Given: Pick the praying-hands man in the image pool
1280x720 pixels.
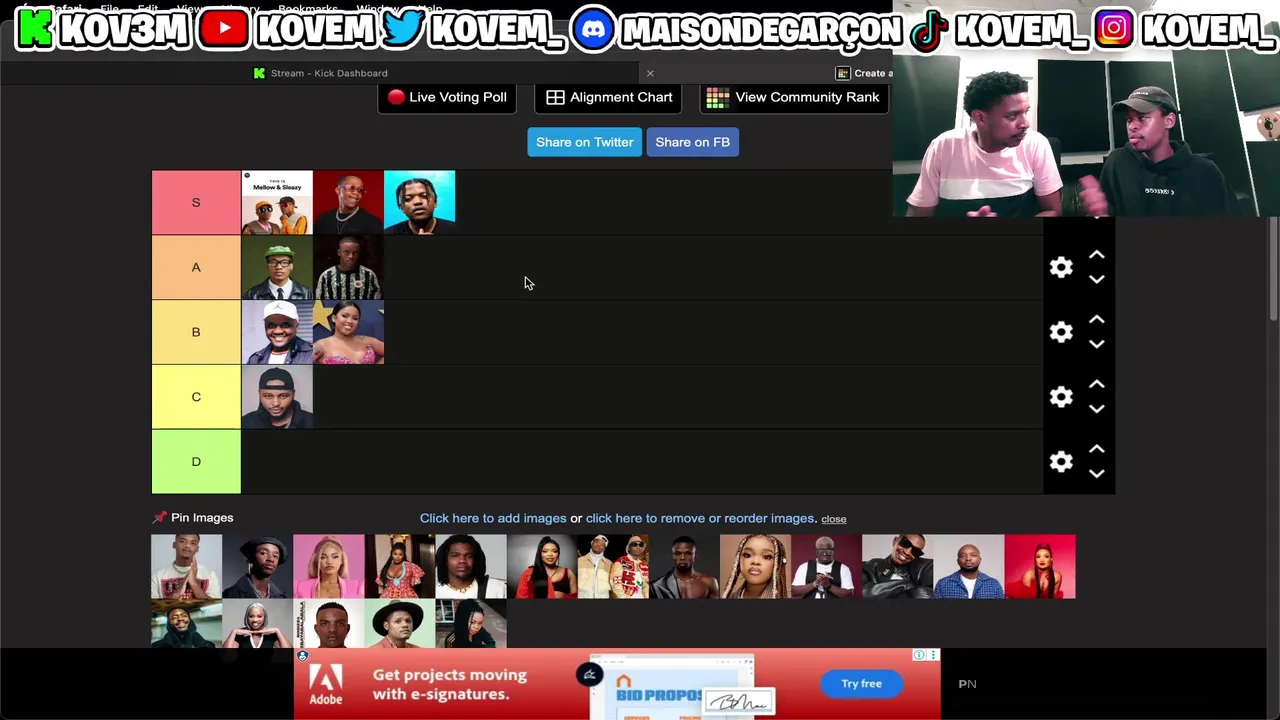Looking at the screenshot, I should click(x=187, y=566).
